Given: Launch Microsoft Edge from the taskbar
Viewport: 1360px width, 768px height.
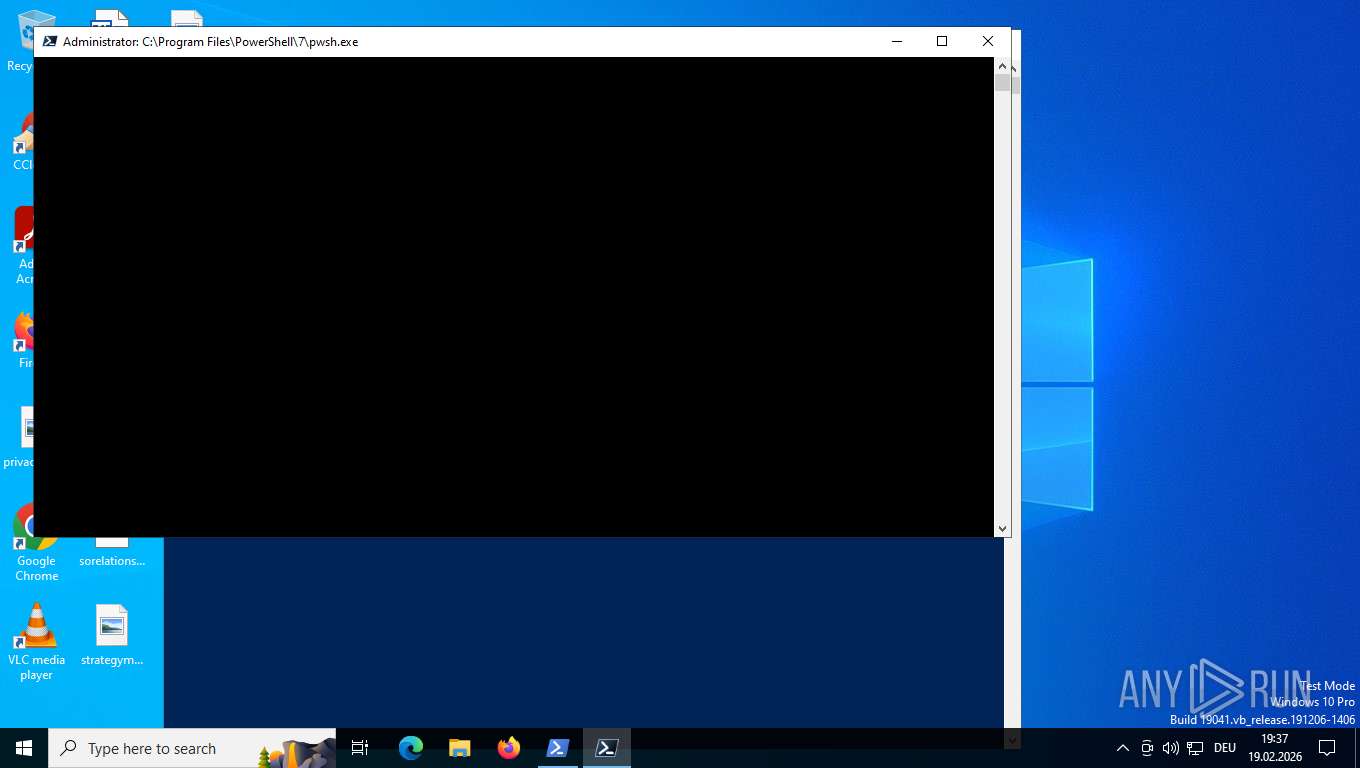Looking at the screenshot, I should [x=410, y=748].
